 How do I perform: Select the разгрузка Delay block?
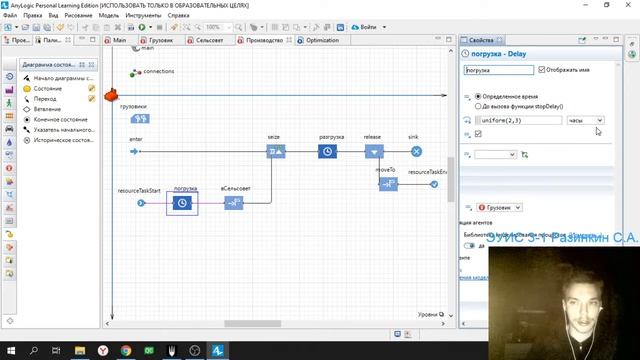[327, 152]
